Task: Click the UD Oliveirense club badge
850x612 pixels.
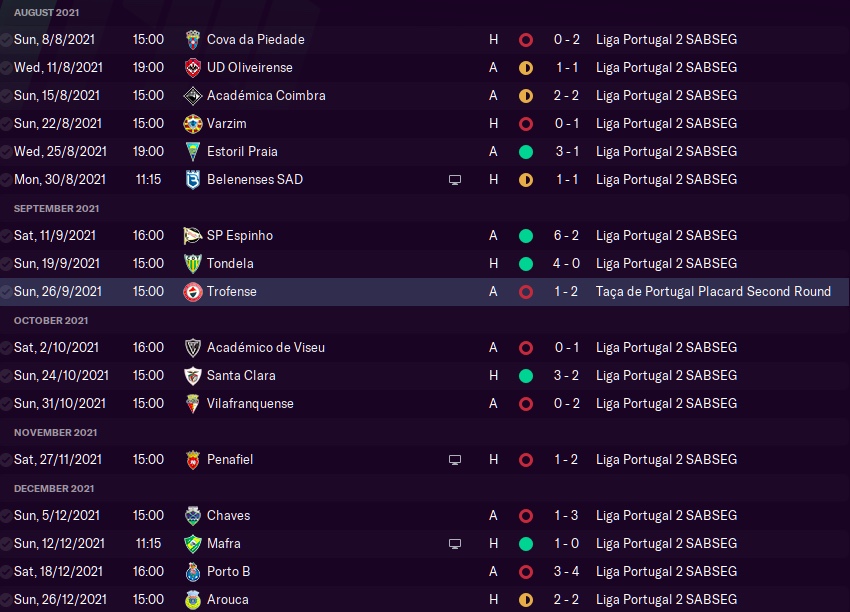Action: 193,68
